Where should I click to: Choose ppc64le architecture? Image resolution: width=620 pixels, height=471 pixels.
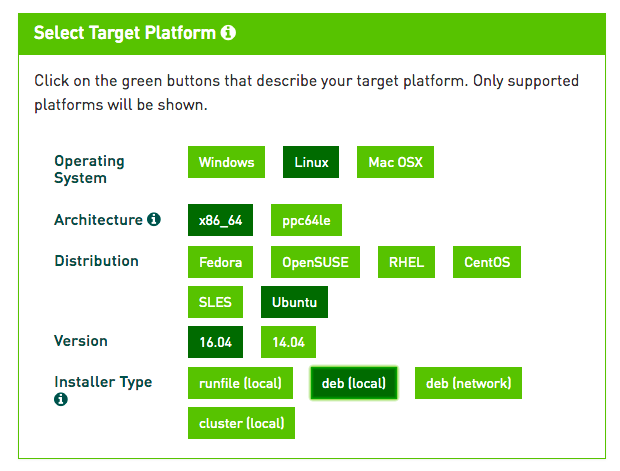point(306,220)
